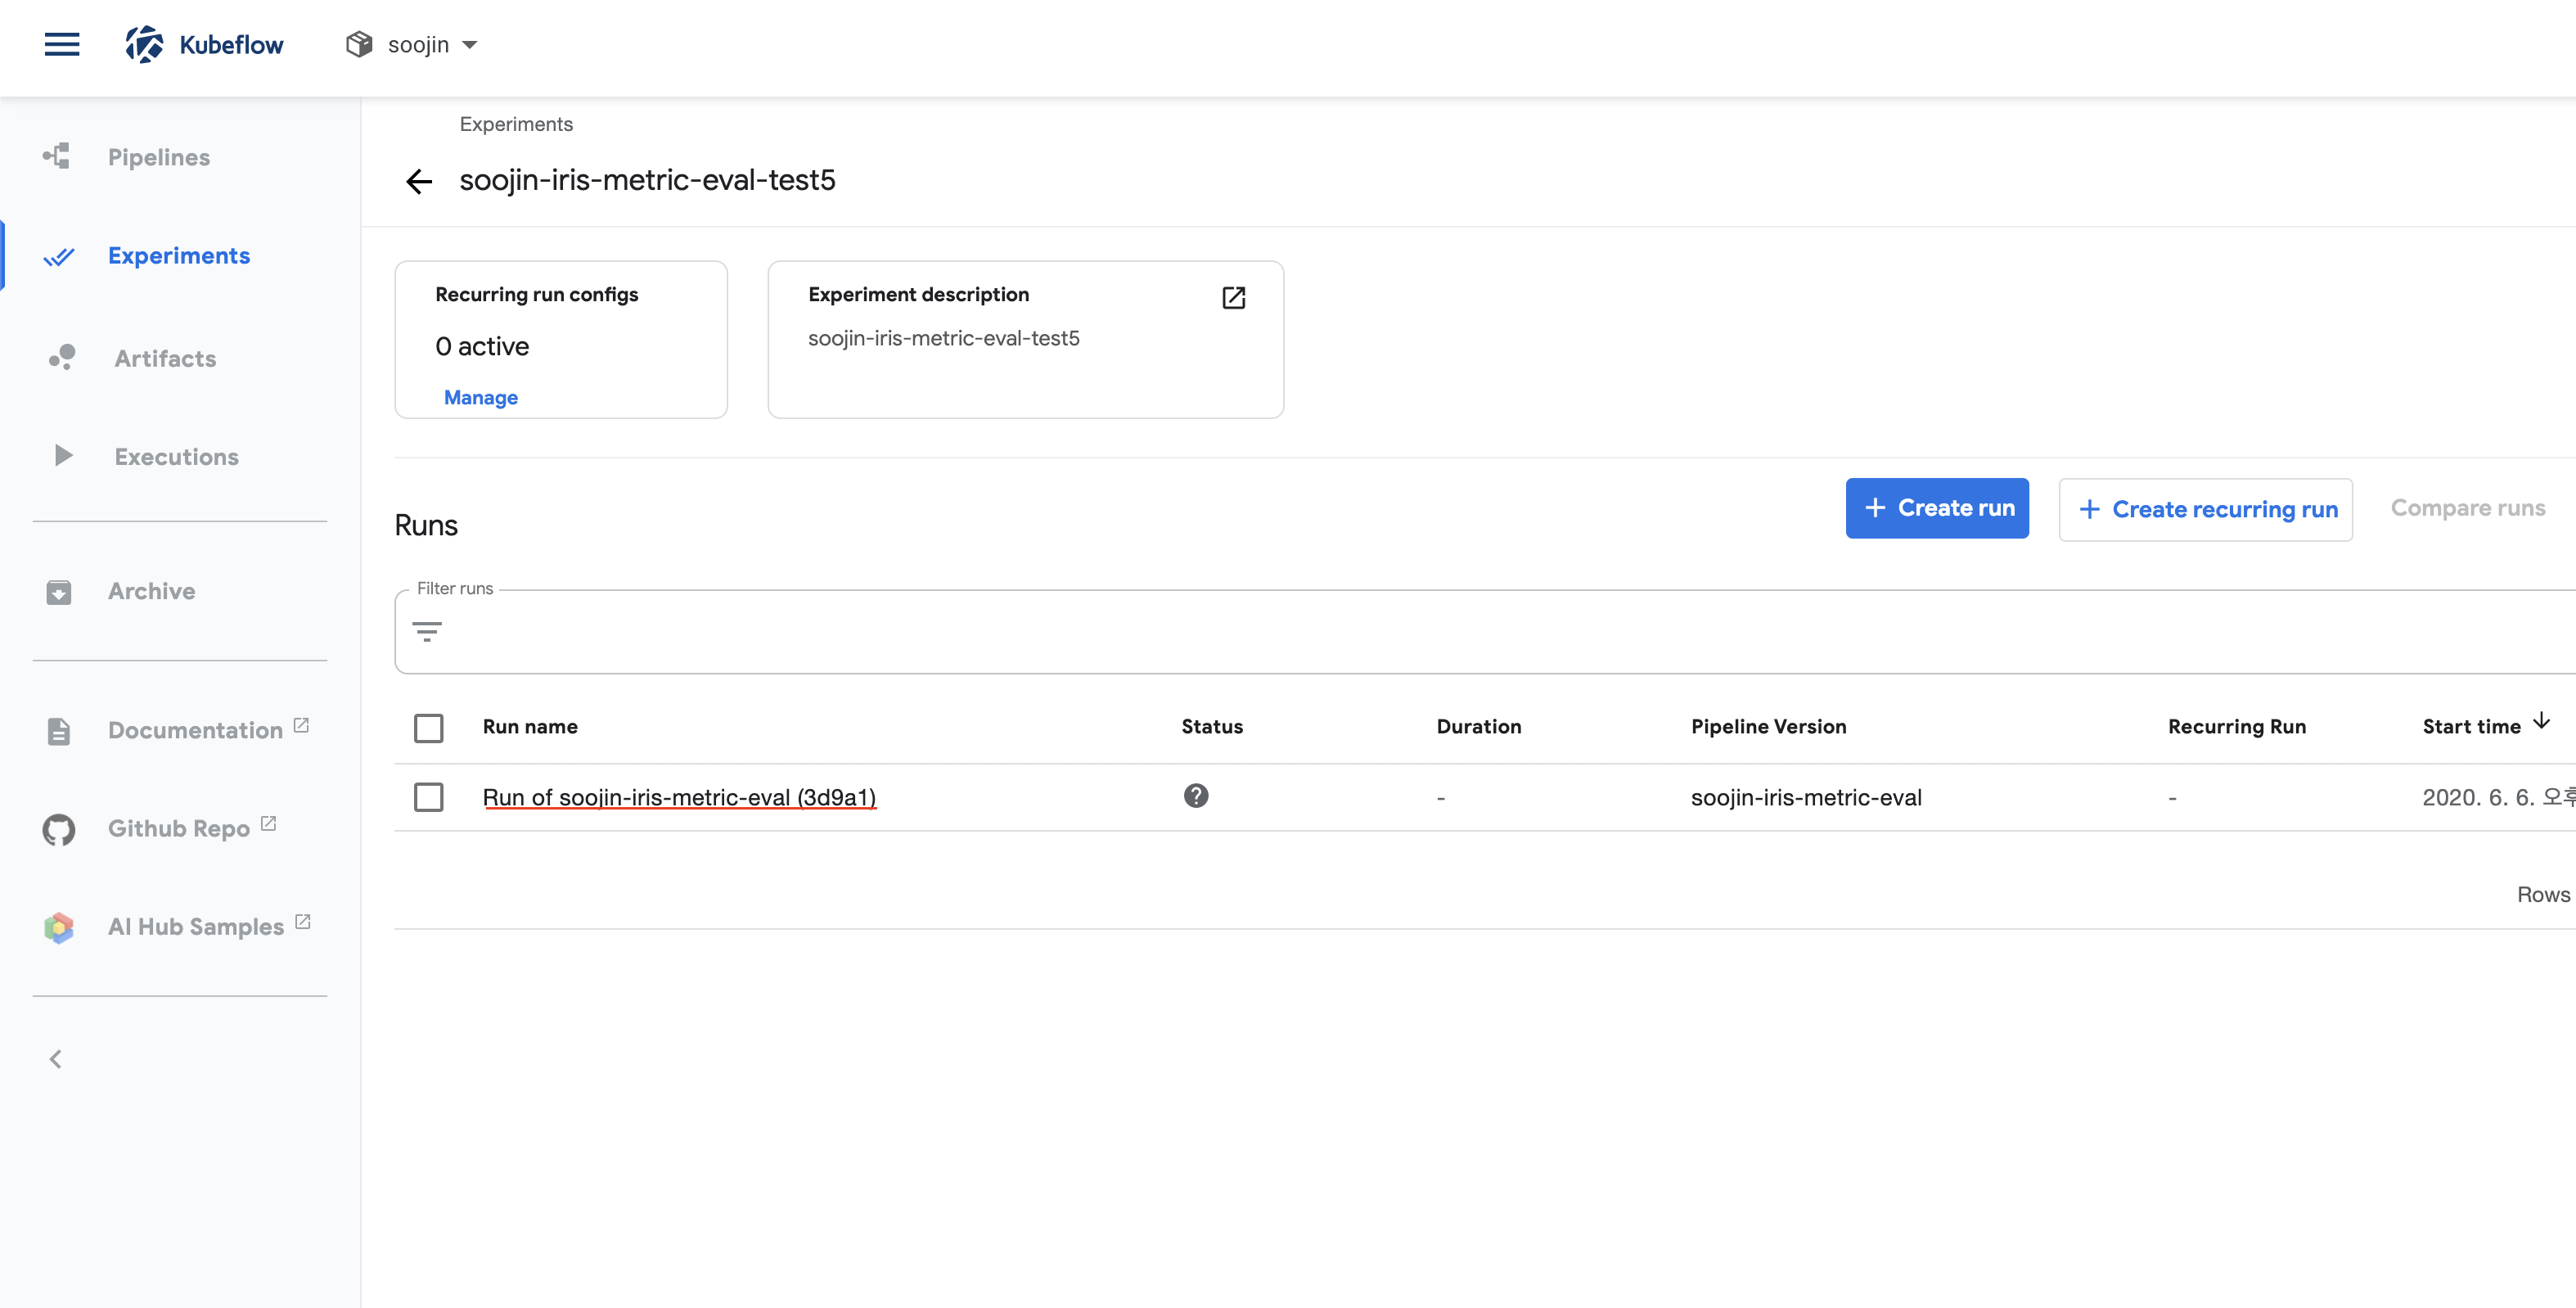Collapse the sidebar with the chevron
The image size is (2576, 1308).
click(x=56, y=1059)
